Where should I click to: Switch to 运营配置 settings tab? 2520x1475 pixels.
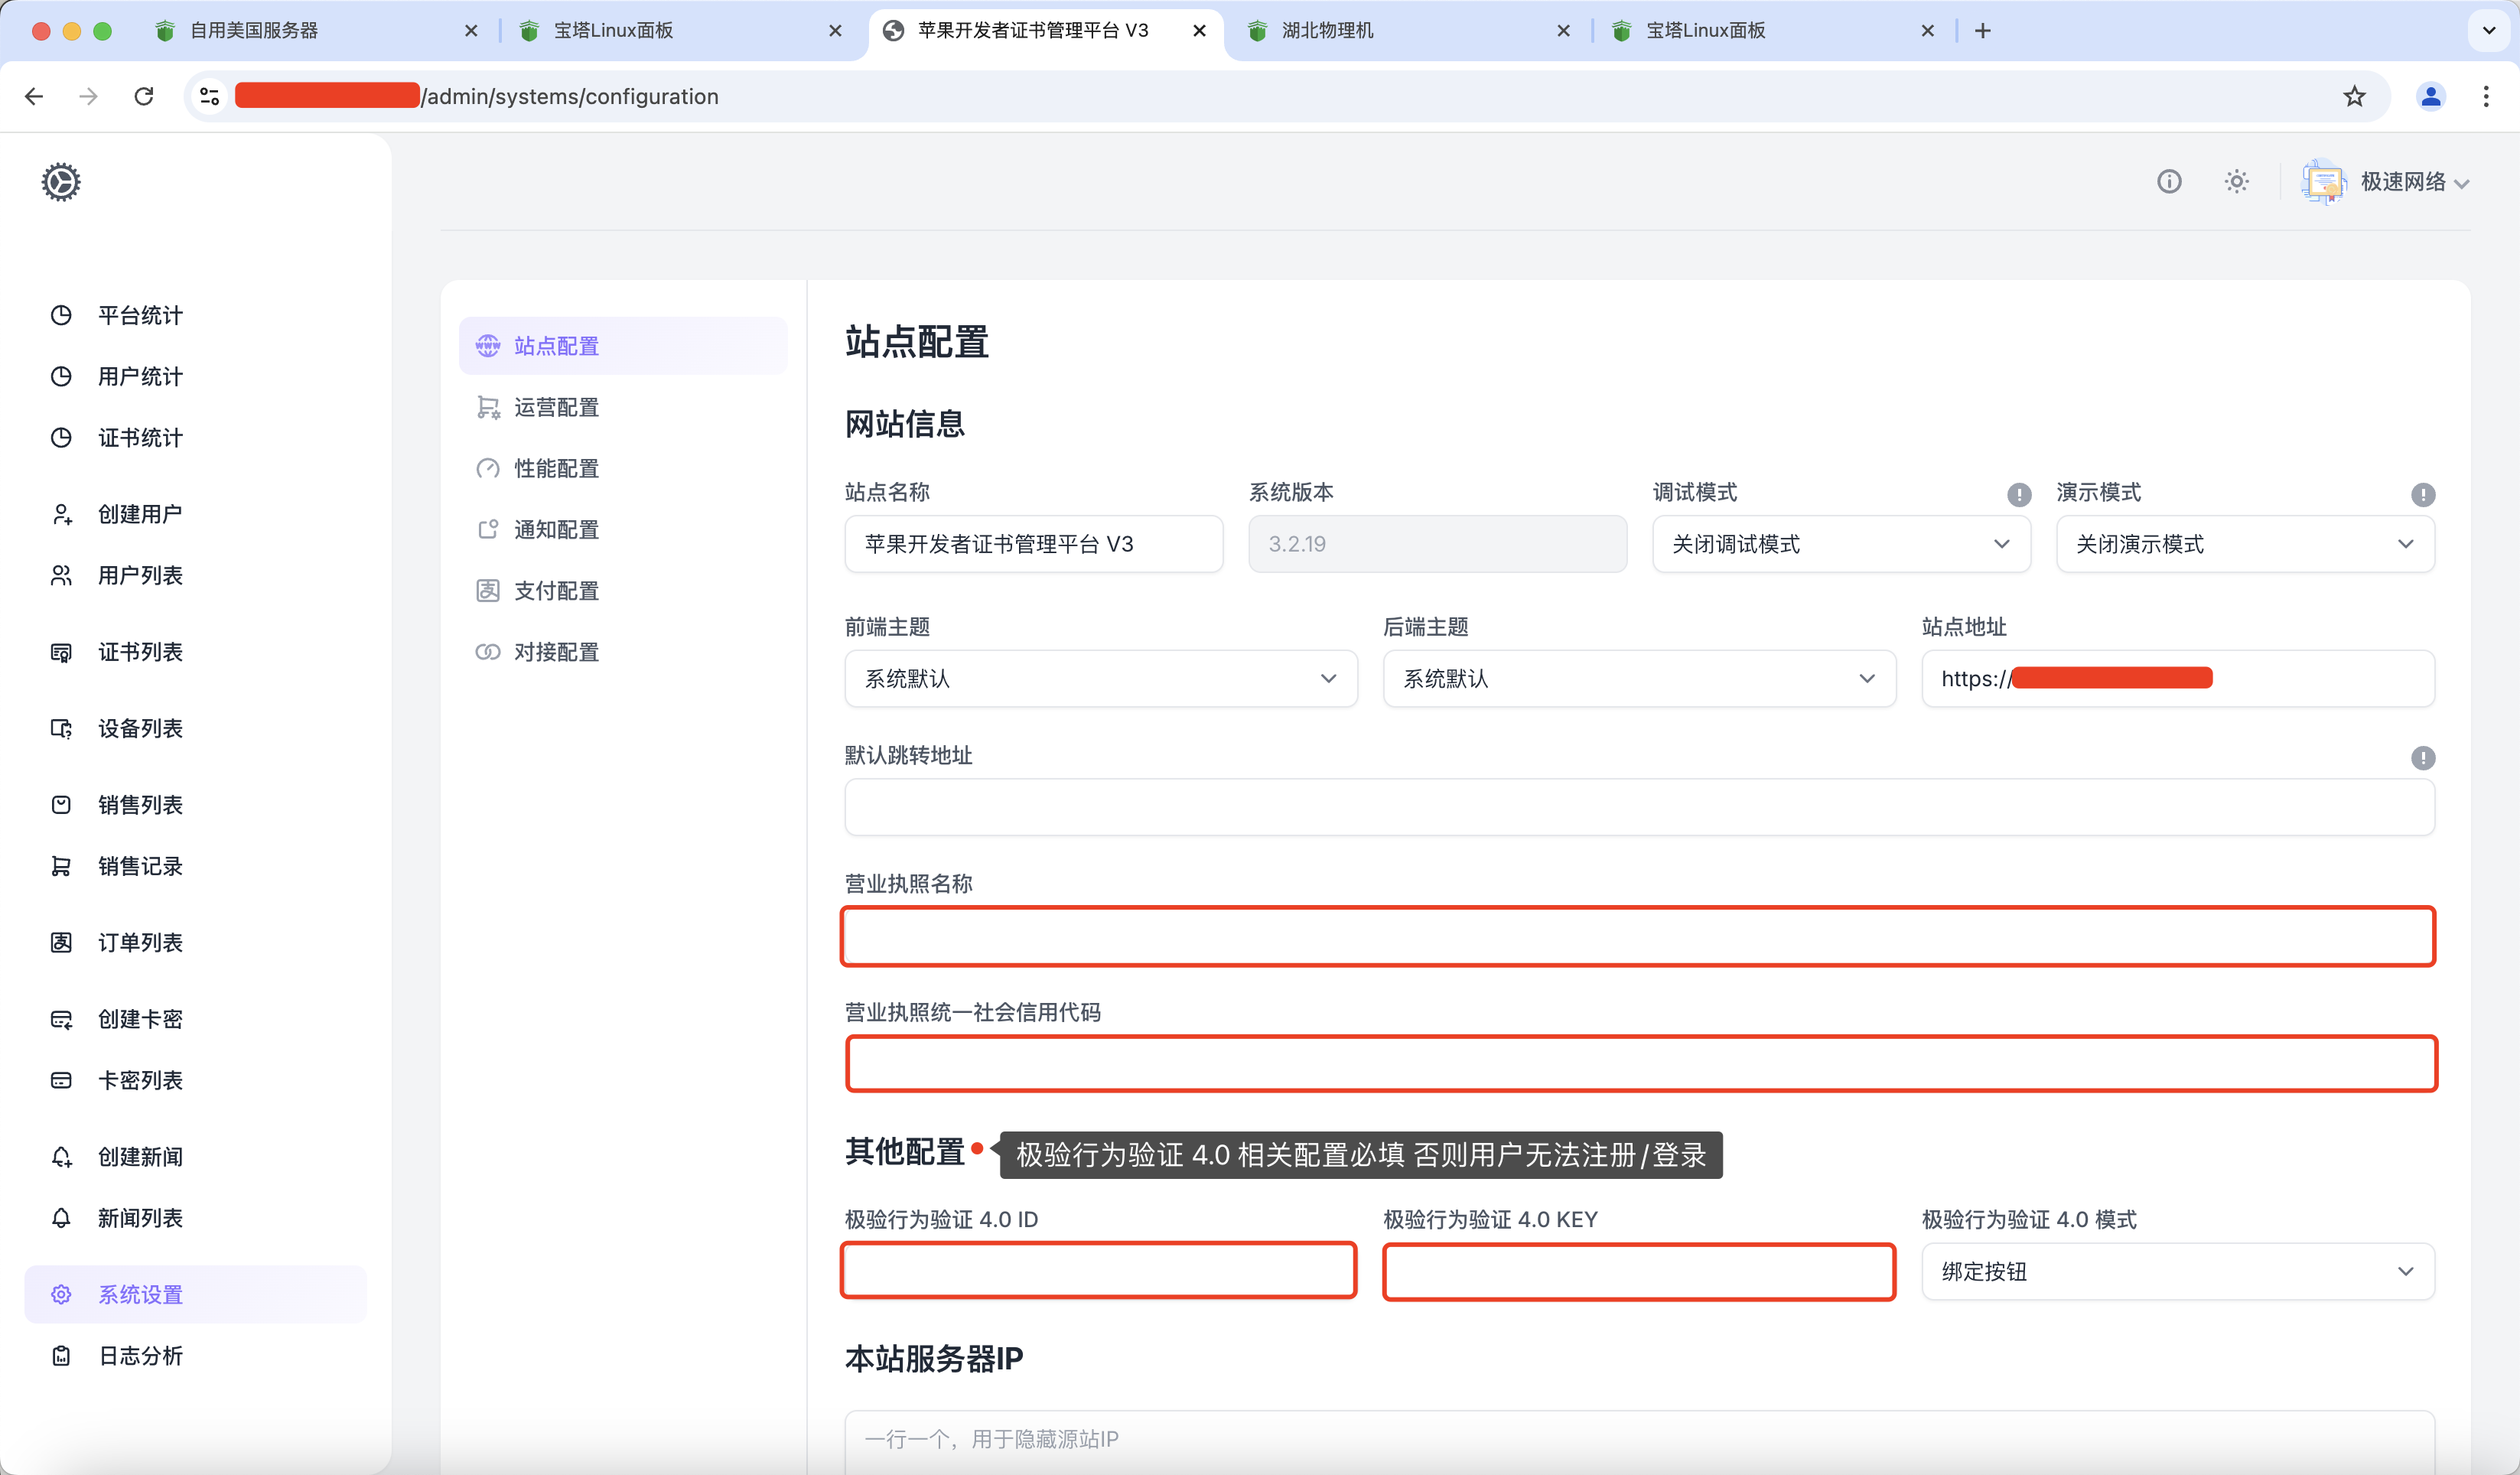point(623,407)
